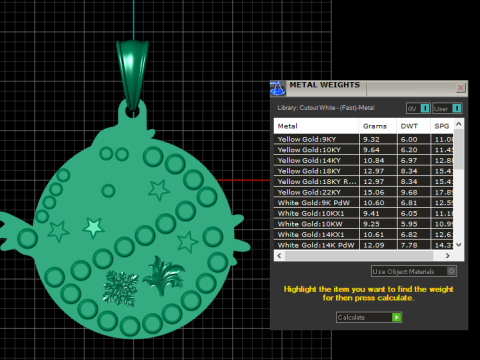Click the 9.32 grams value
Image resolution: width=480 pixels, height=360 pixels.
371,139
